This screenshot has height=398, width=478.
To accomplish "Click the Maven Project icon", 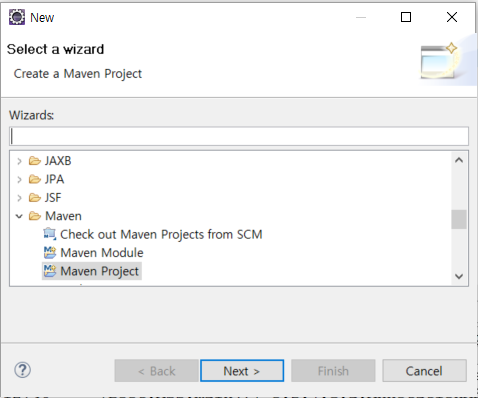I will tap(50, 271).
